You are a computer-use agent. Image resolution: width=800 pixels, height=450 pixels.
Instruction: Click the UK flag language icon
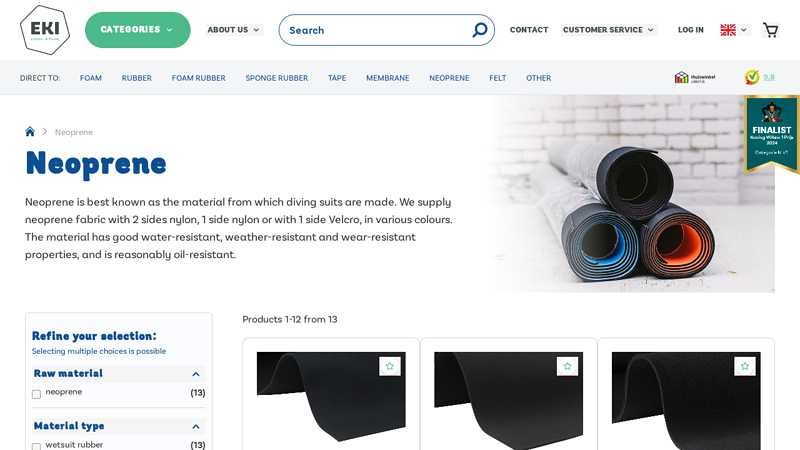click(728, 30)
